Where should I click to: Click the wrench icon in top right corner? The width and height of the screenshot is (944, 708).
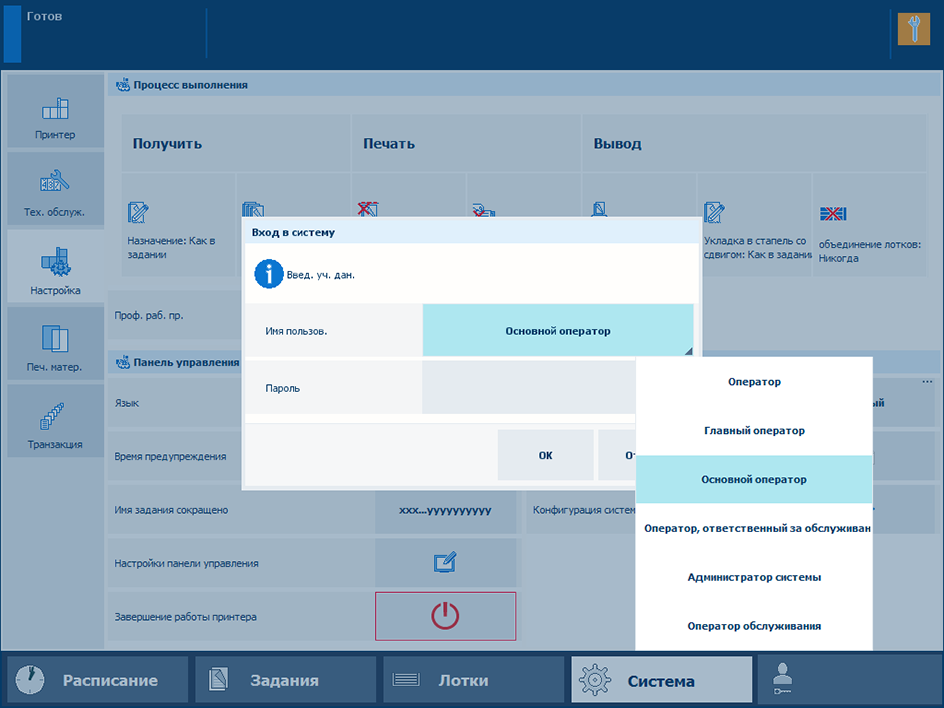pos(914,28)
